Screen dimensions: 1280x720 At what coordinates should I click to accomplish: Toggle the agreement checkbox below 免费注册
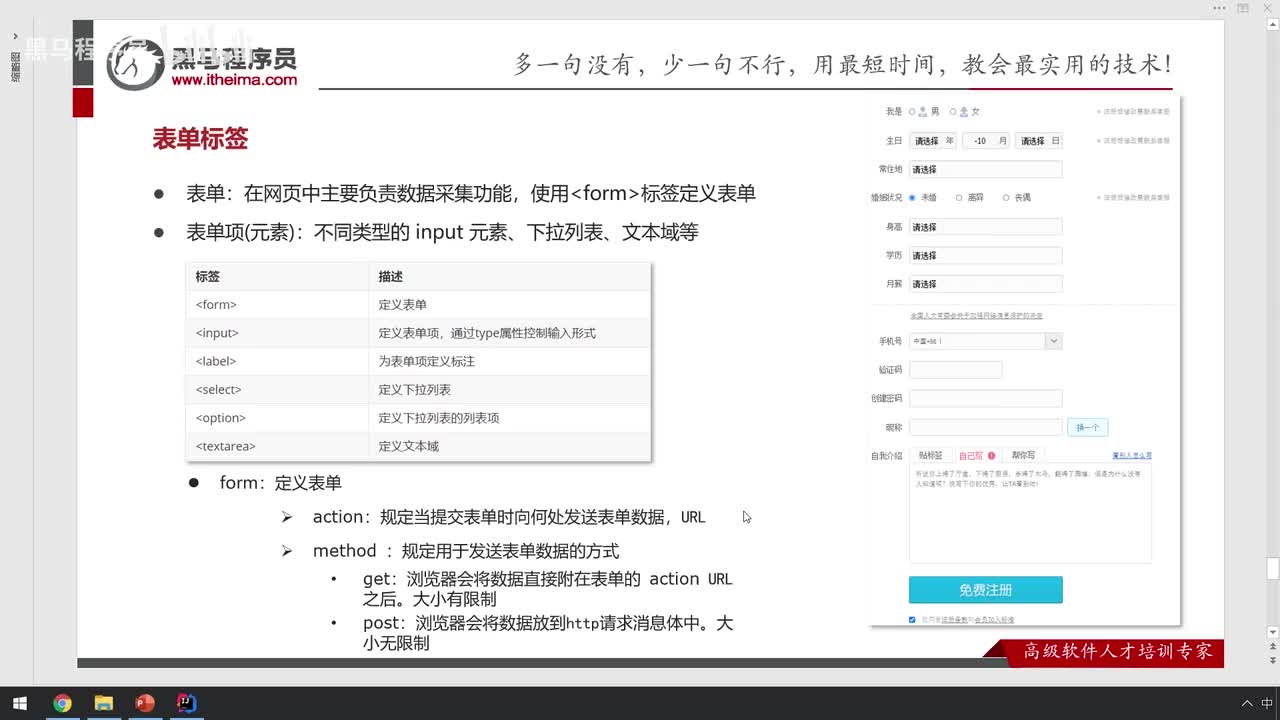(912, 620)
